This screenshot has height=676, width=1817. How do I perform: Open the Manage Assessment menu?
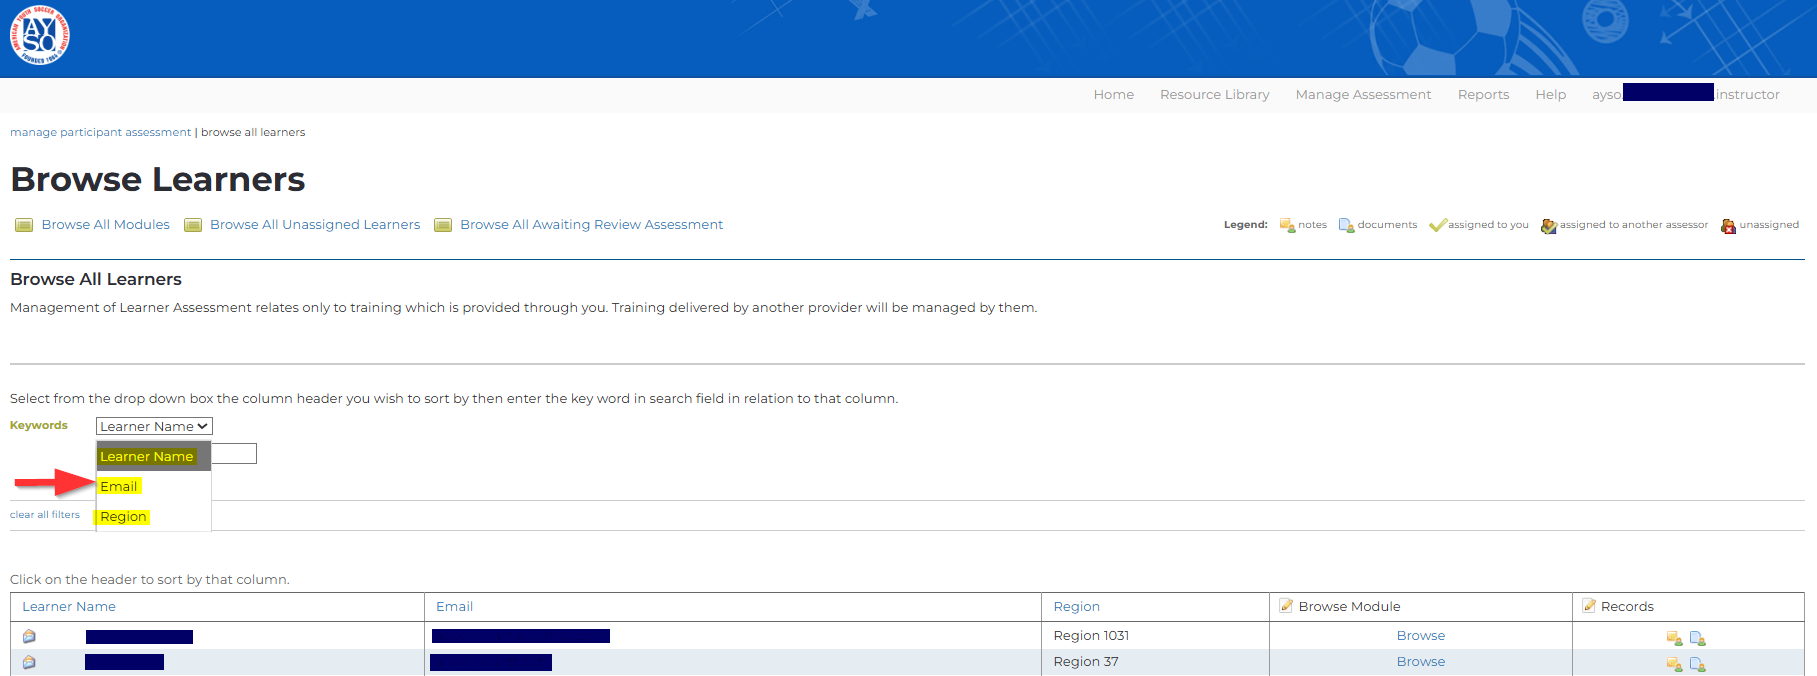coord(1363,95)
